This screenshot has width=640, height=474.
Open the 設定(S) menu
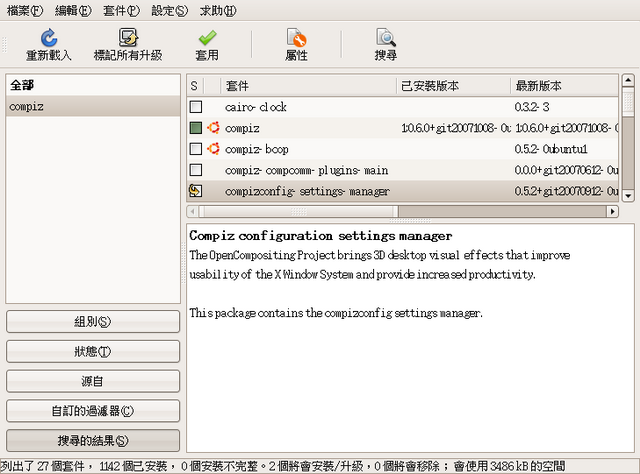pyautogui.click(x=169, y=11)
